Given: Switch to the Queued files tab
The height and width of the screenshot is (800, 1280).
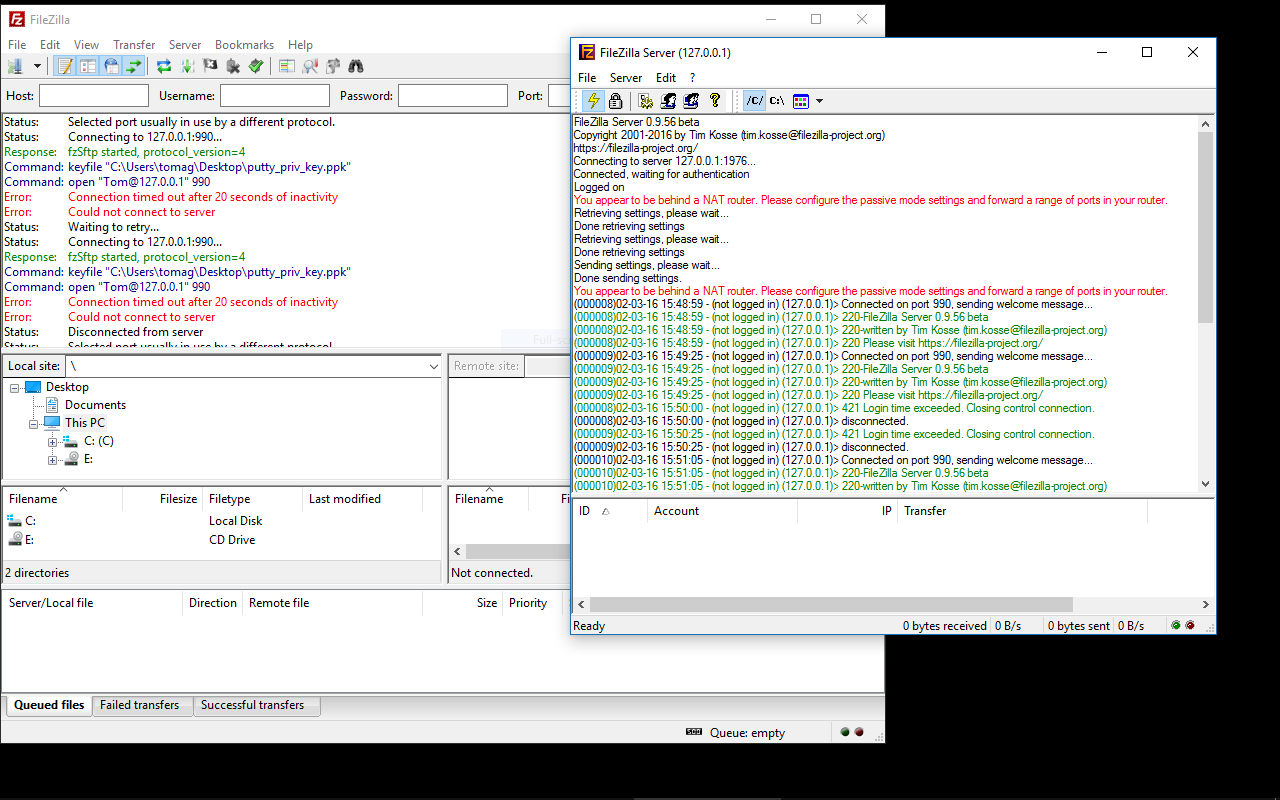Looking at the screenshot, I should pyautogui.click(x=49, y=705).
